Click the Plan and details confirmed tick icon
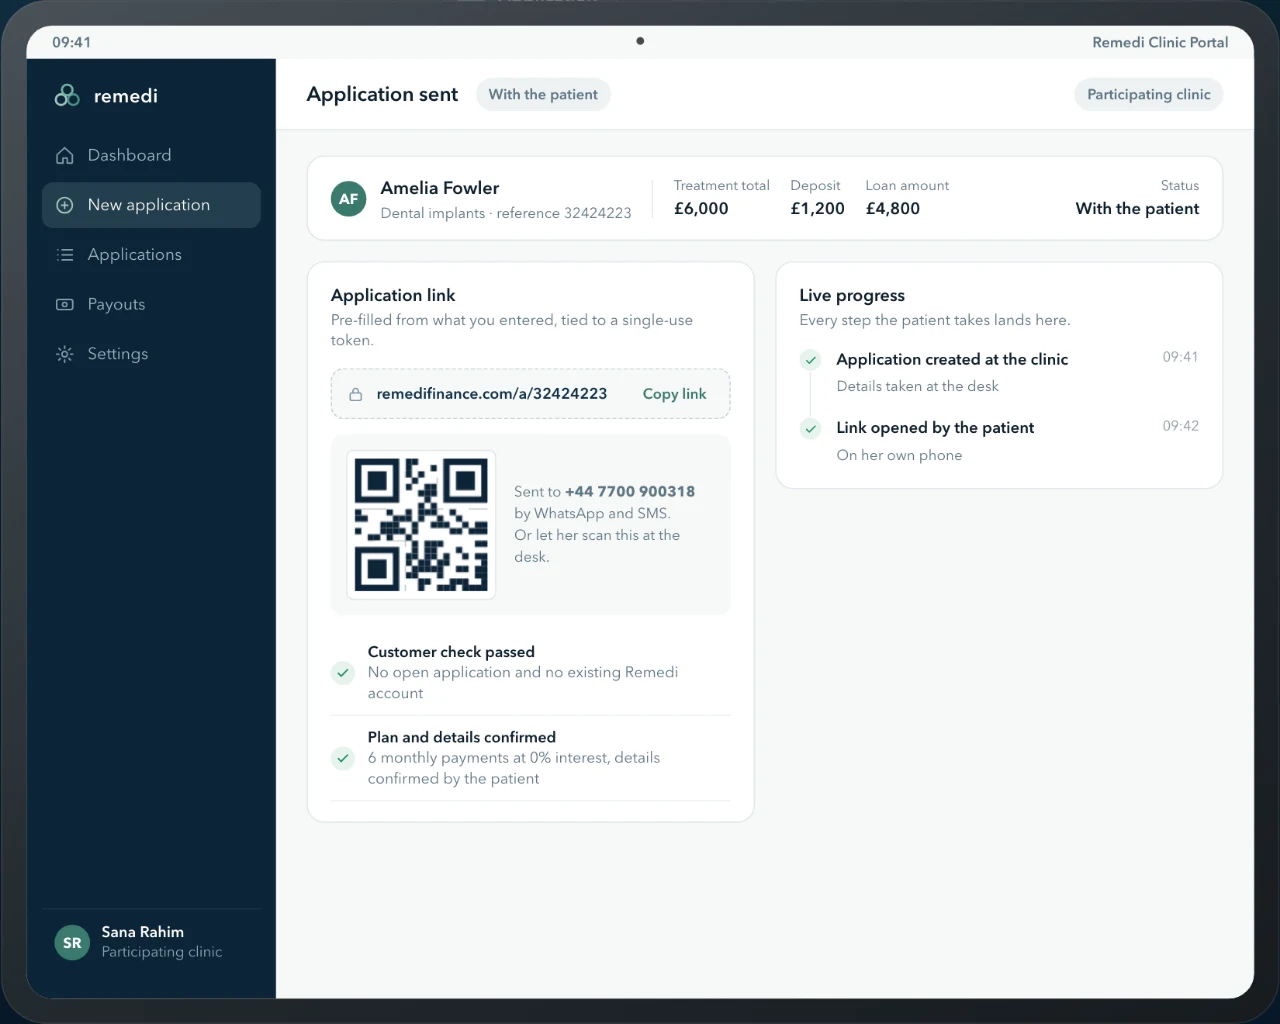The image size is (1280, 1024). coord(343,758)
